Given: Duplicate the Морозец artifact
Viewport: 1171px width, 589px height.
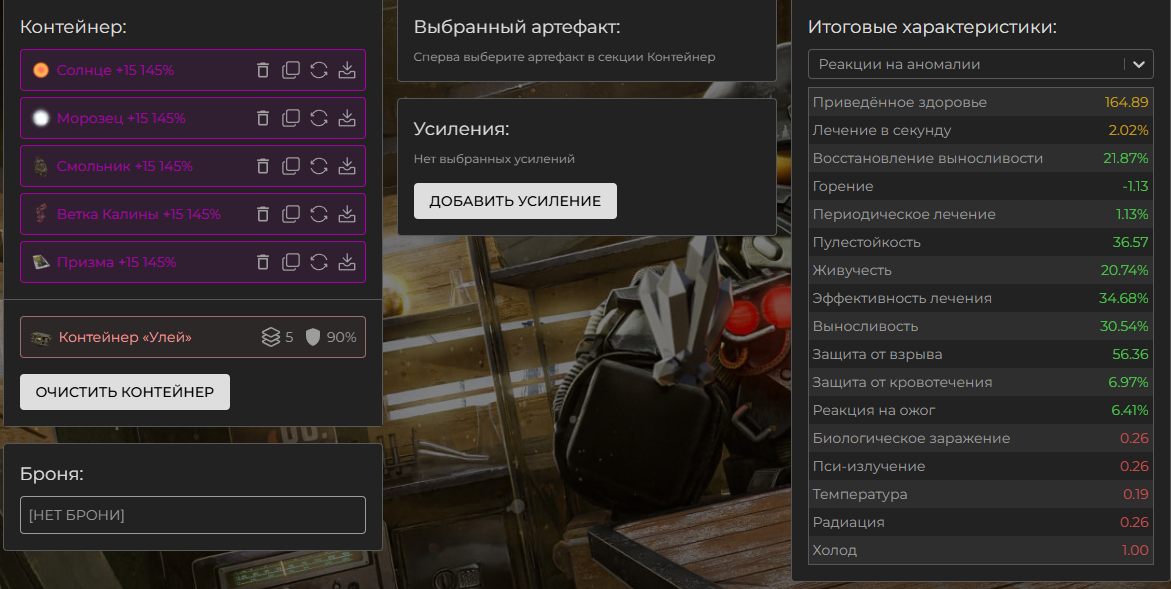Looking at the screenshot, I should (291, 118).
